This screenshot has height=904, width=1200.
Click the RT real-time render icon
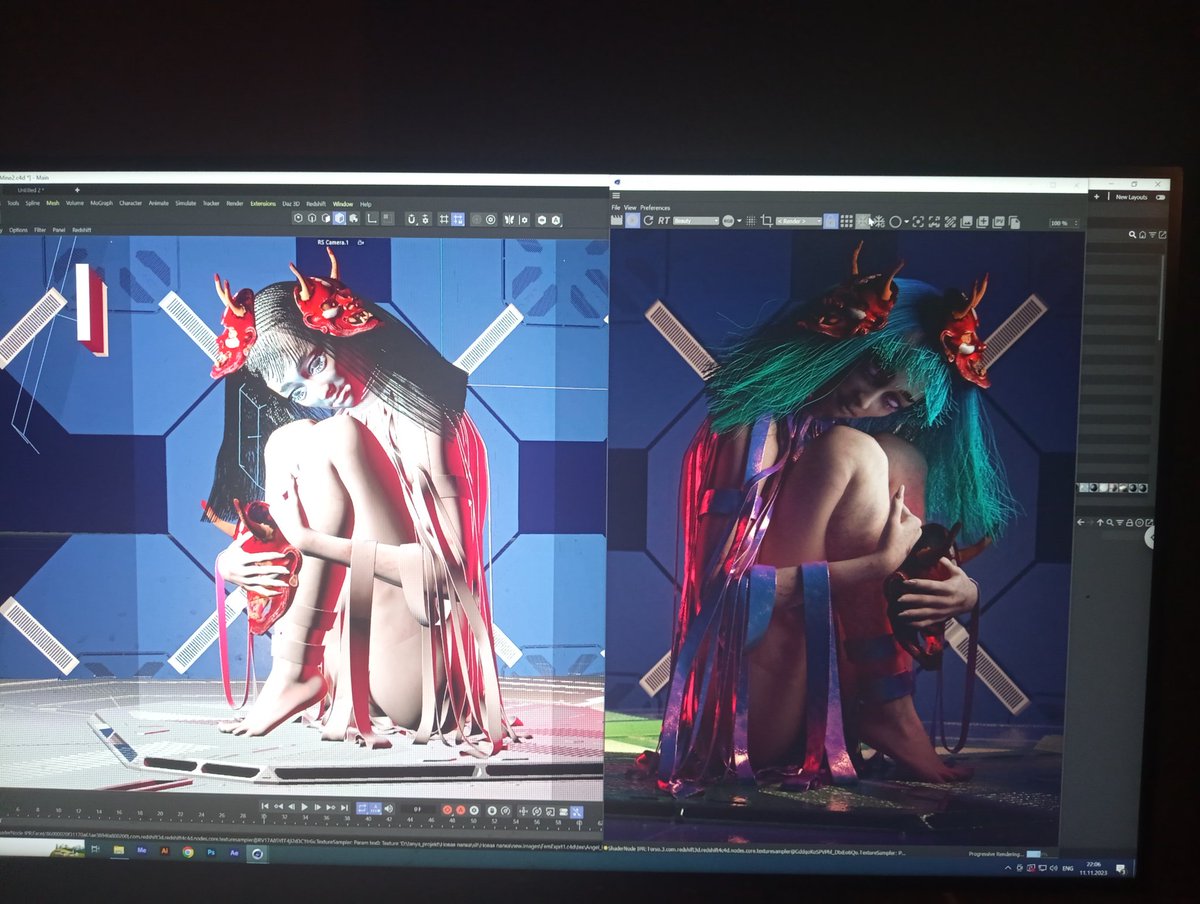coord(663,221)
